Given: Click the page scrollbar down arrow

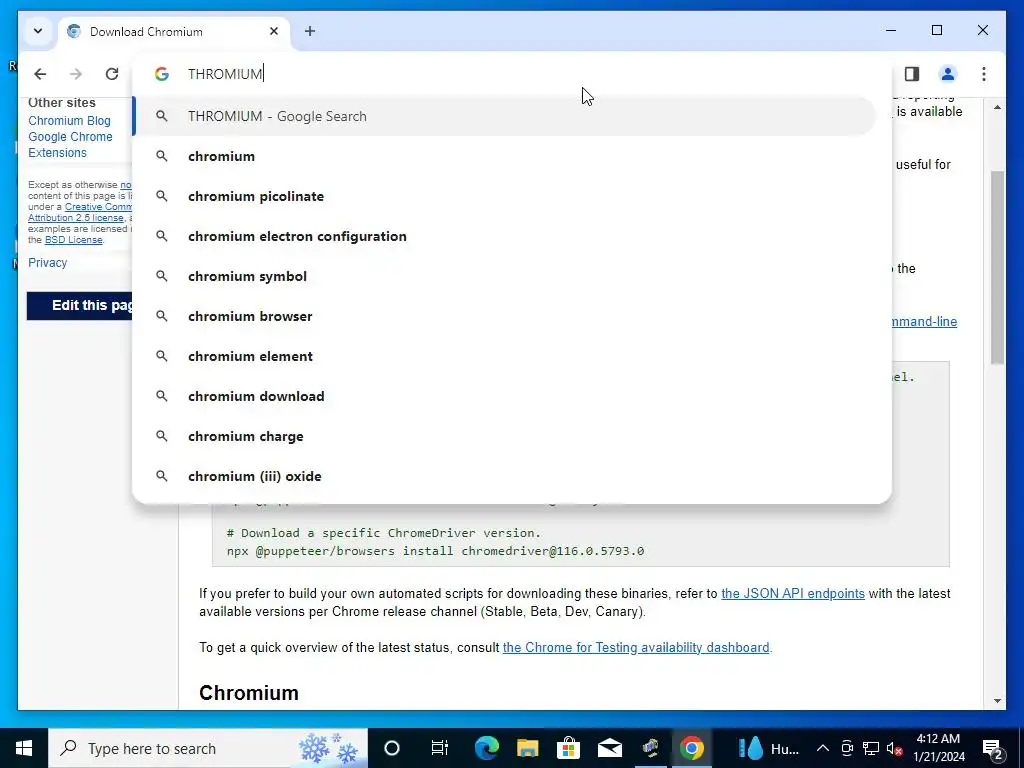Looking at the screenshot, I should (x=997, y=701).
